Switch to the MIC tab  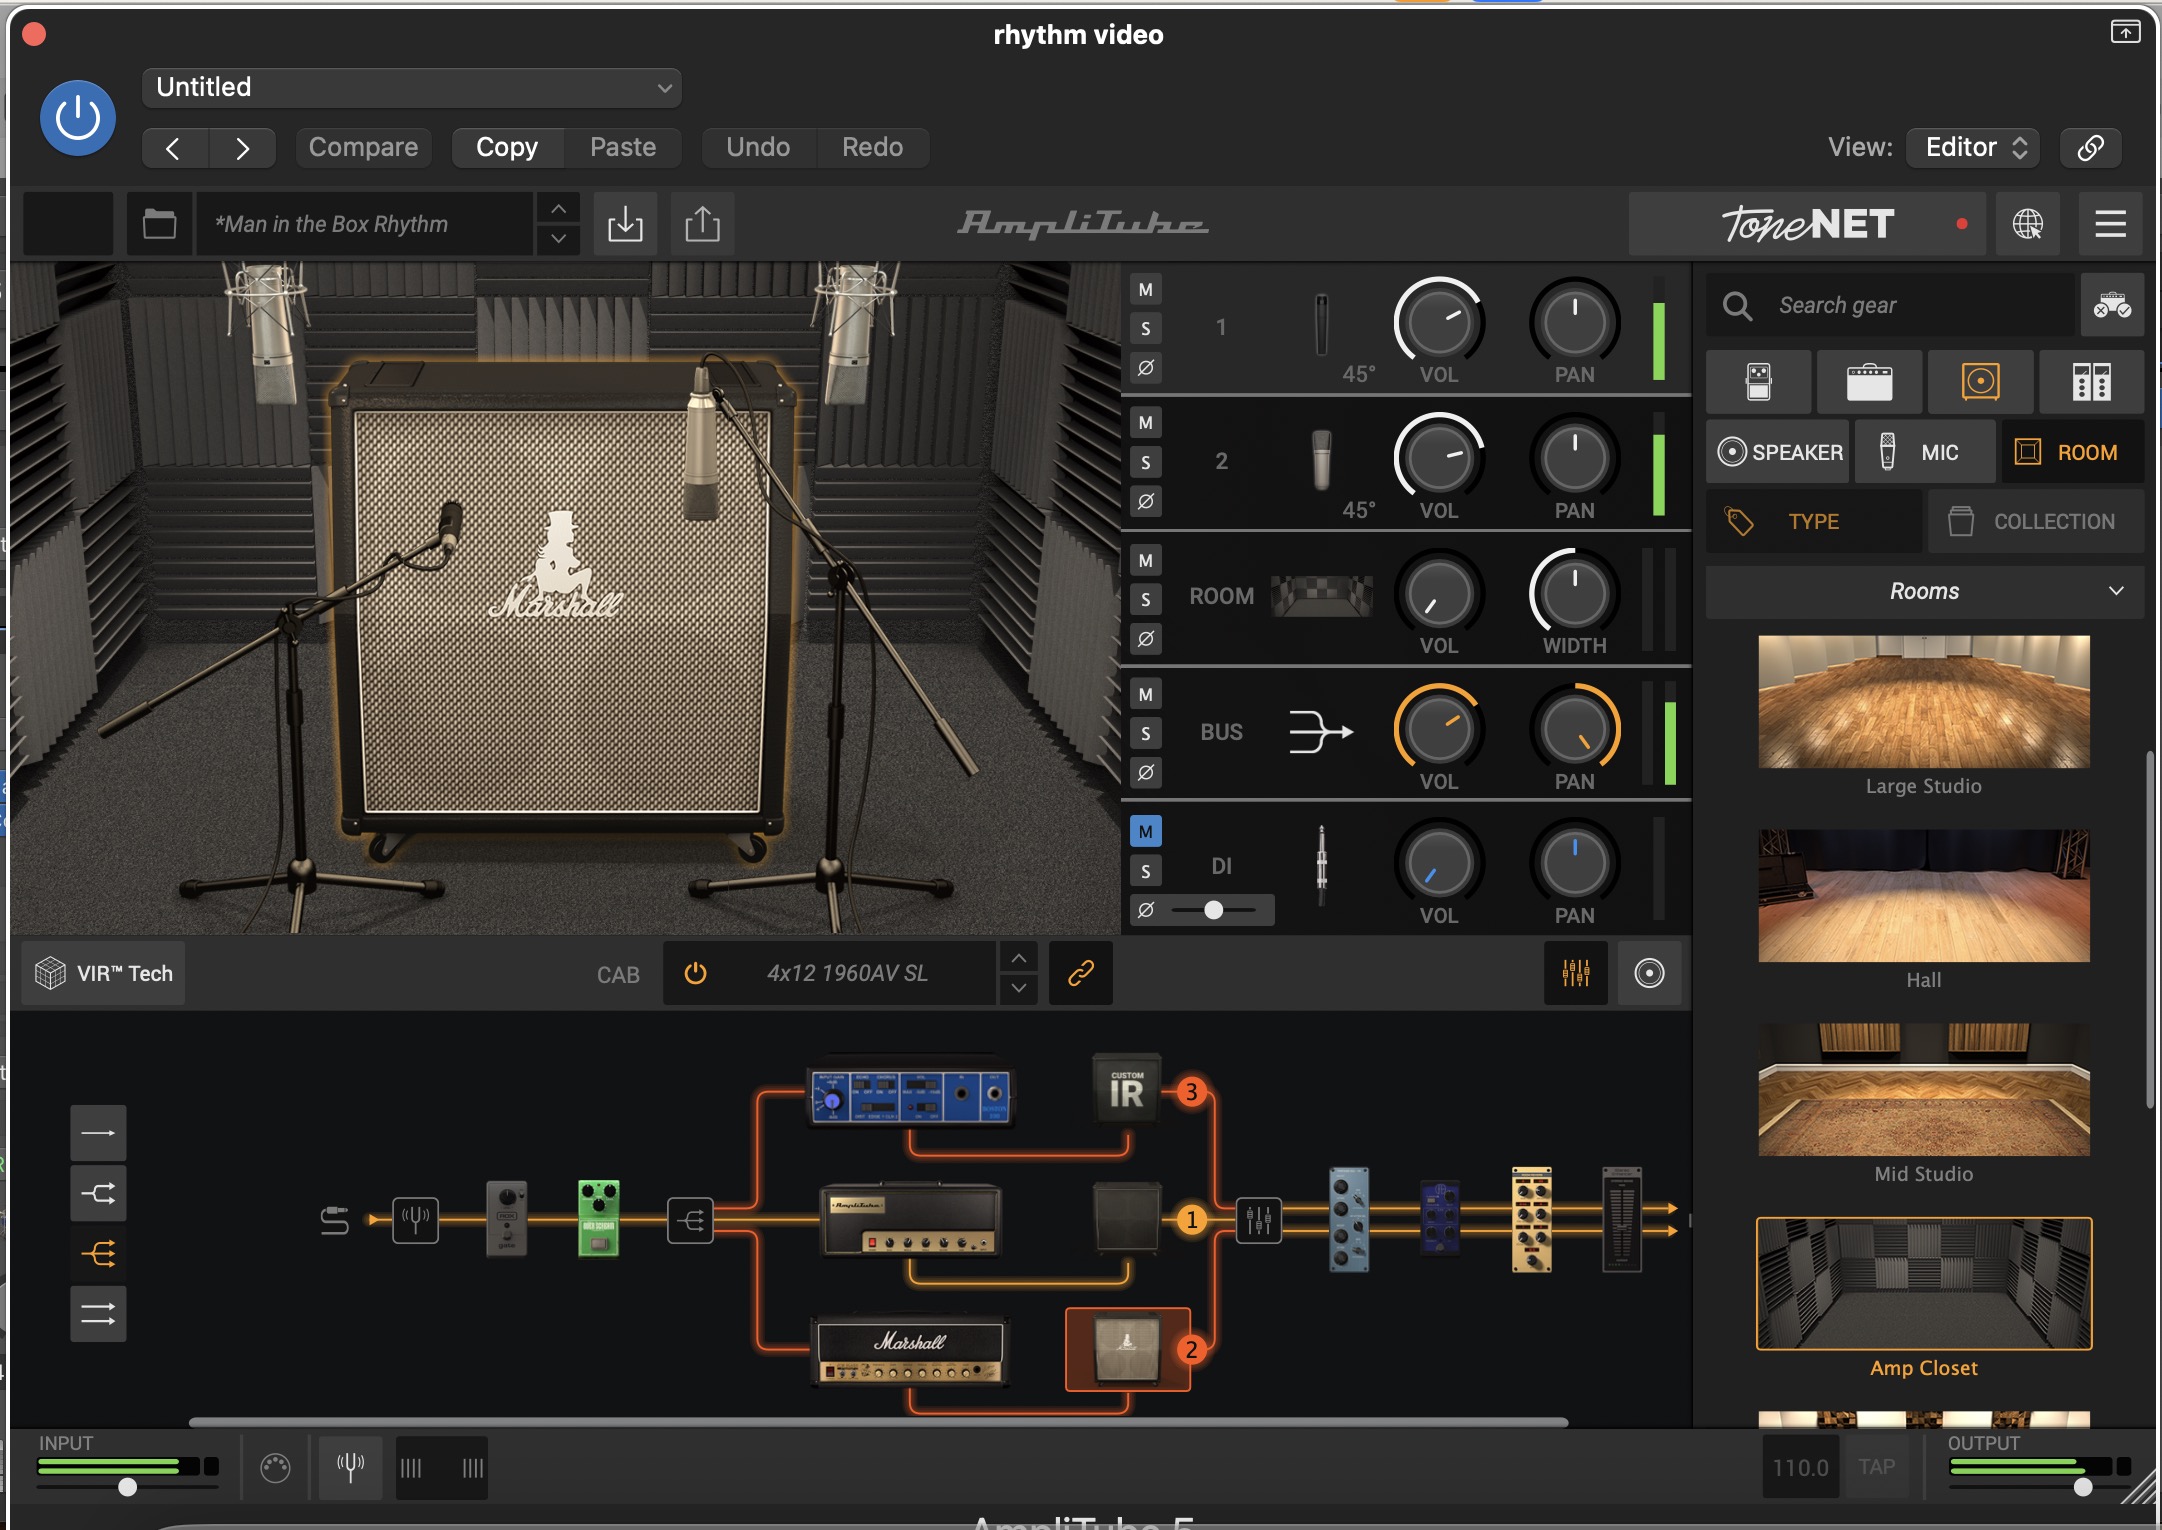coord(1925,452)
